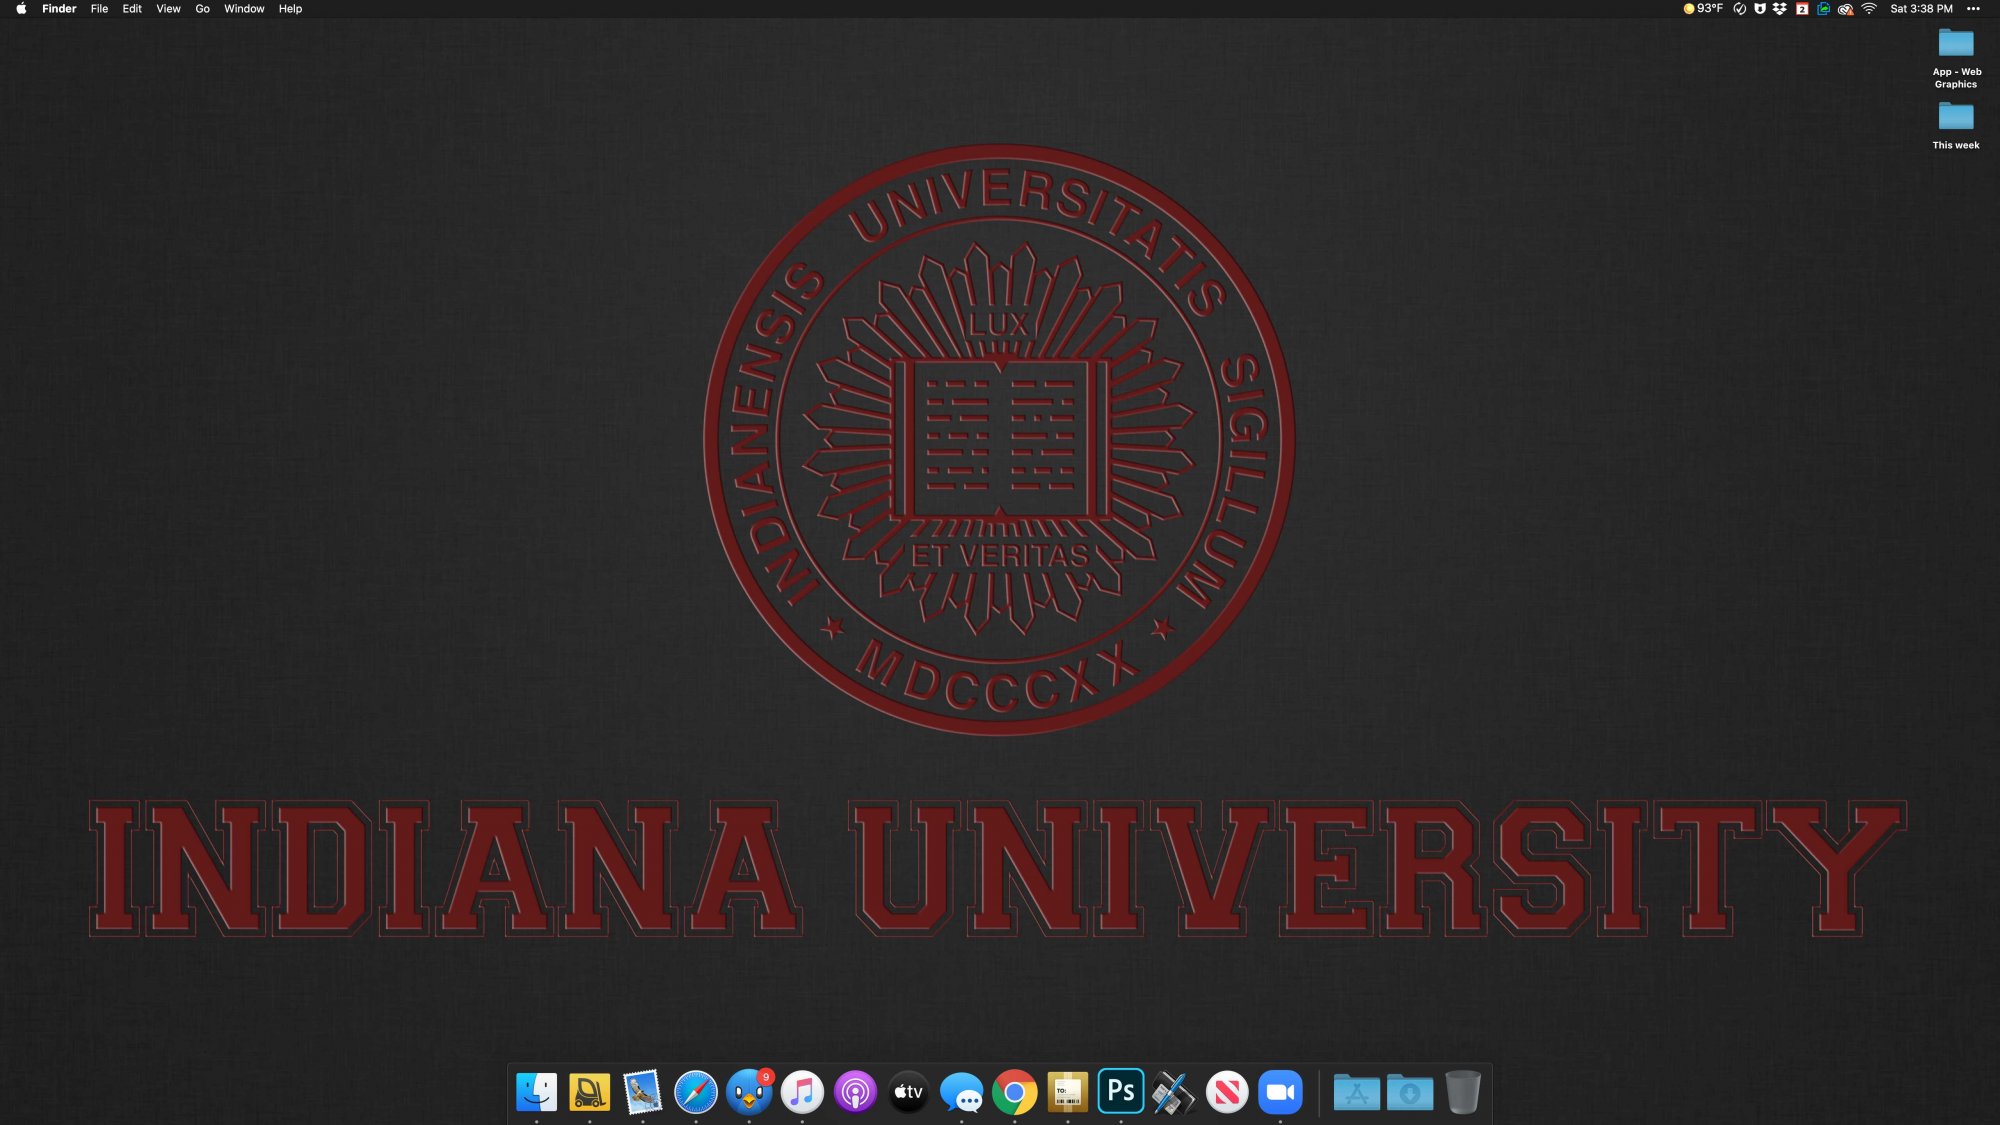Open Tweetbot with the 9 badge
The height and width of the screenshot is (1125, 2000).
tap(749, 1092)
